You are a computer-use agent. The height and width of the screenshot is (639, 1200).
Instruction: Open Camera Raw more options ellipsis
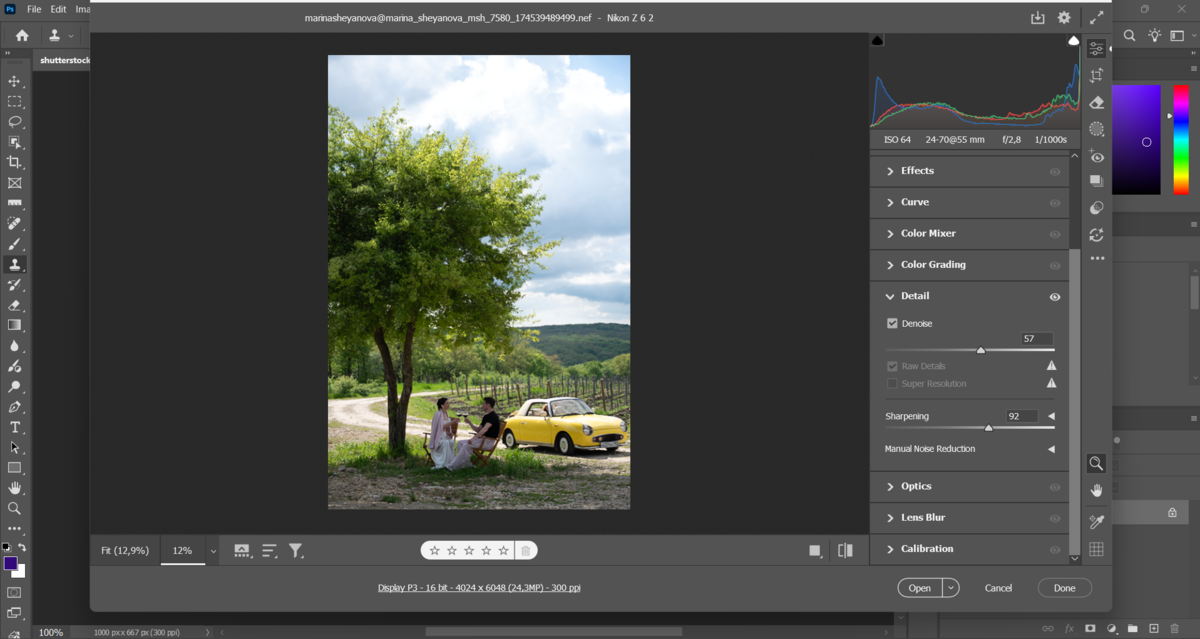pyautogui.click(x=1097, y=258)
